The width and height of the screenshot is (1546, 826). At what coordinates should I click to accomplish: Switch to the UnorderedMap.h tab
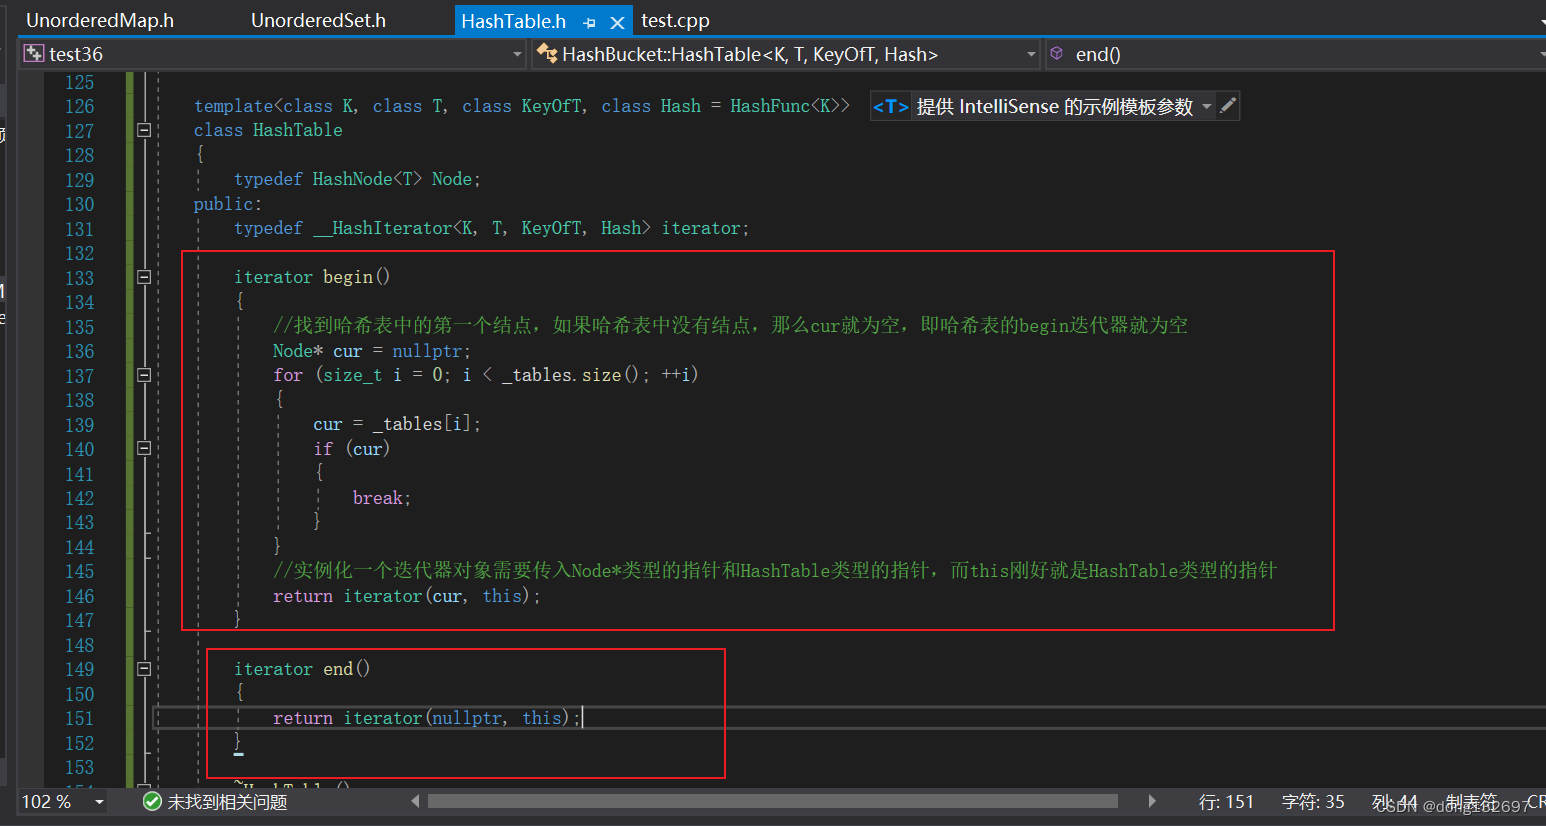click(100, 20)
